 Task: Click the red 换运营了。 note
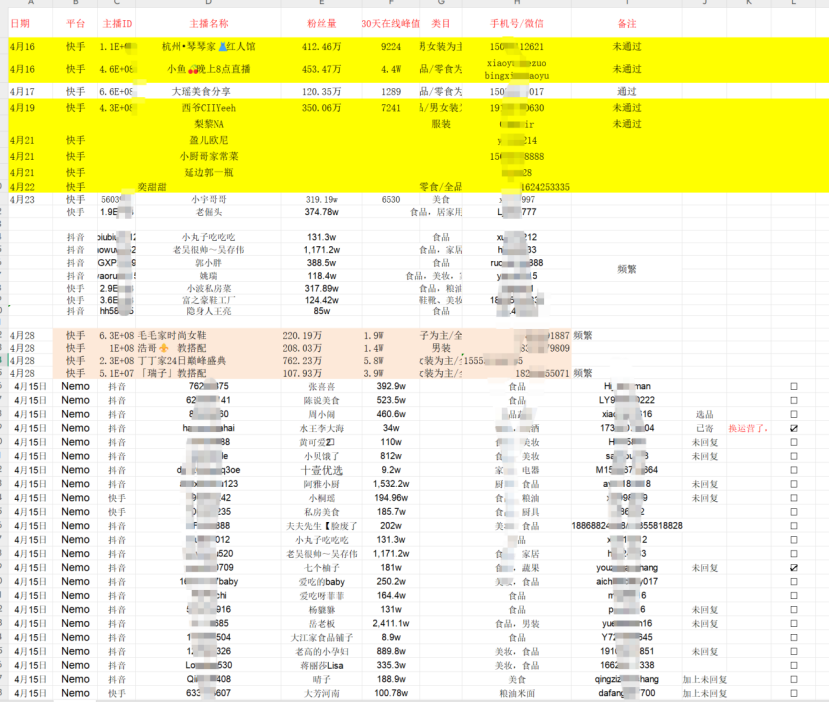coord(748,428)
